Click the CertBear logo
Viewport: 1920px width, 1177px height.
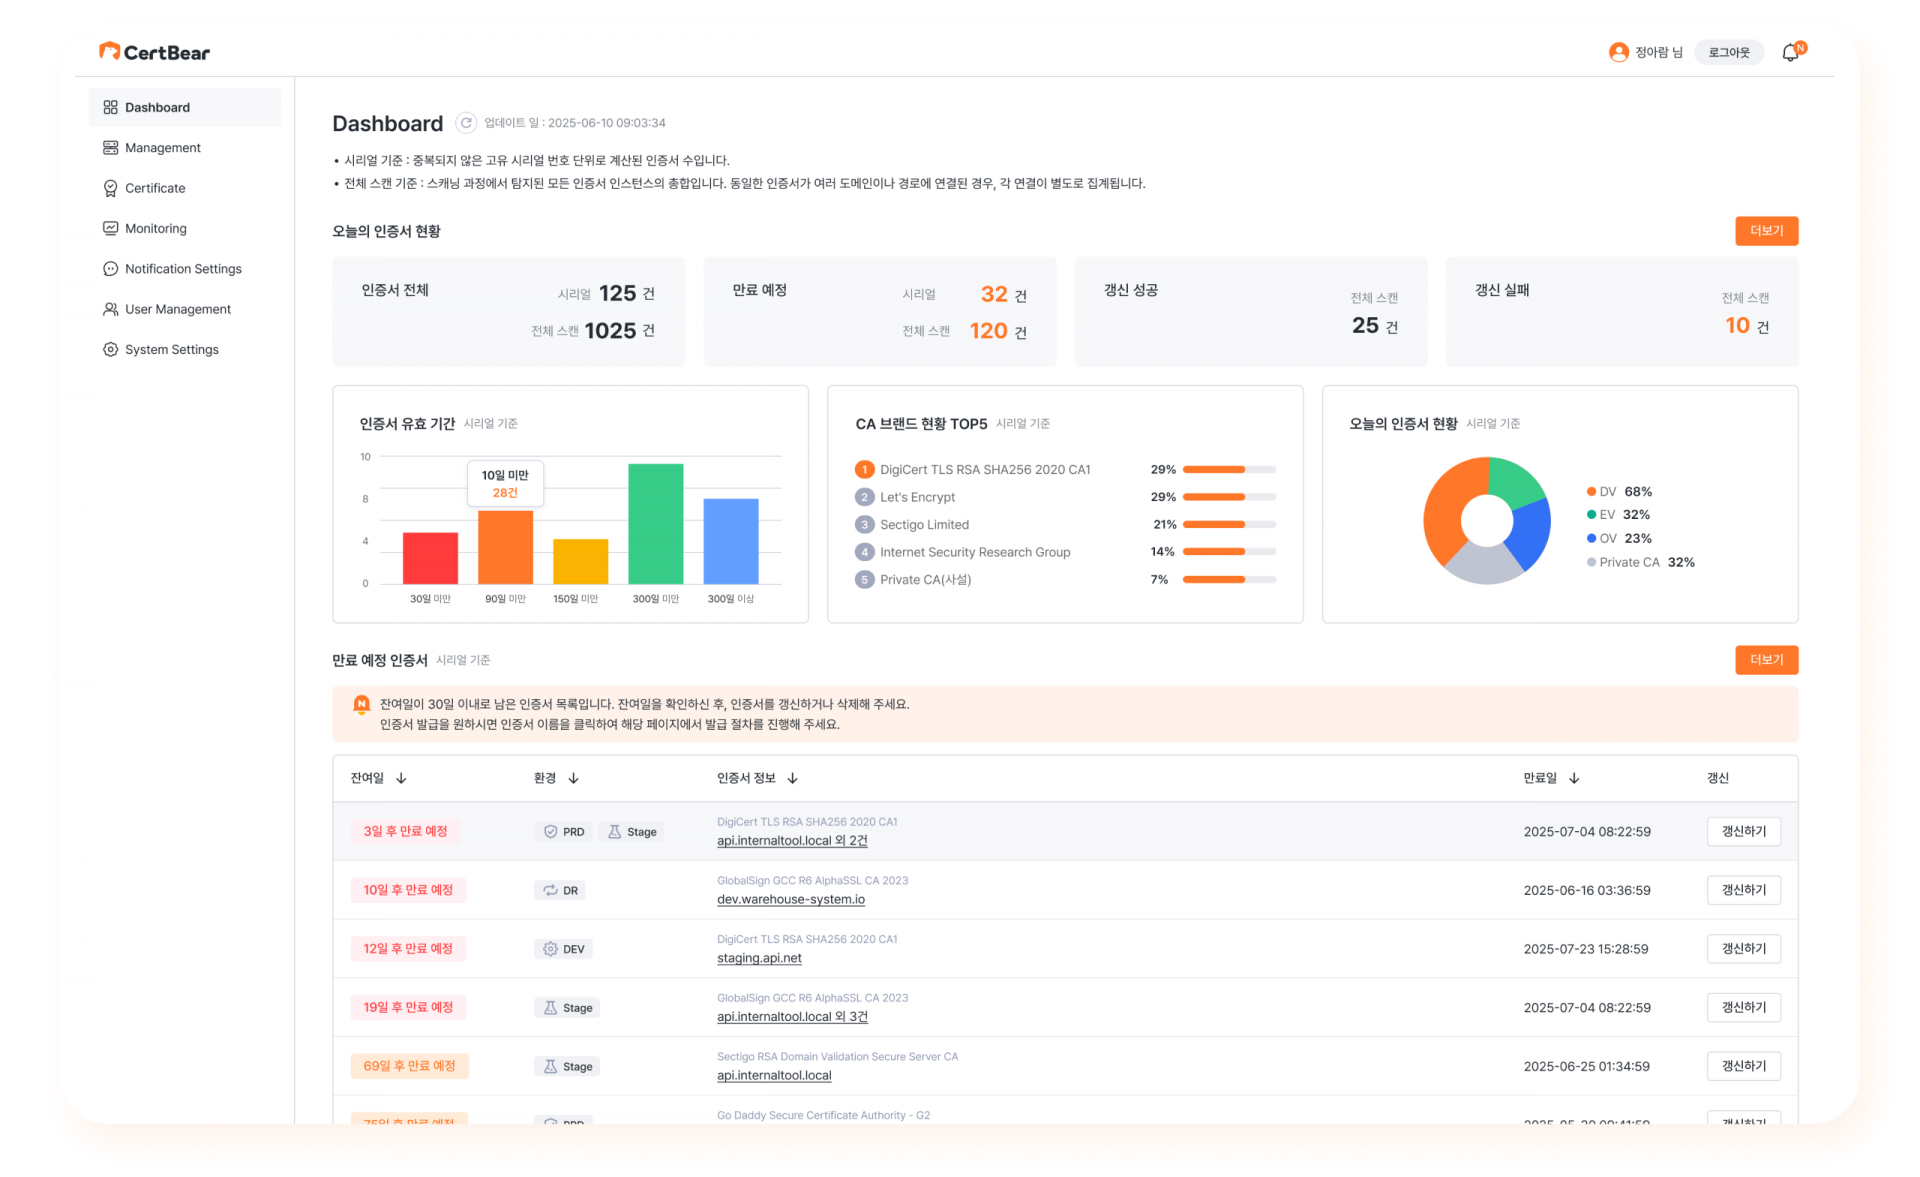[154, 52]
